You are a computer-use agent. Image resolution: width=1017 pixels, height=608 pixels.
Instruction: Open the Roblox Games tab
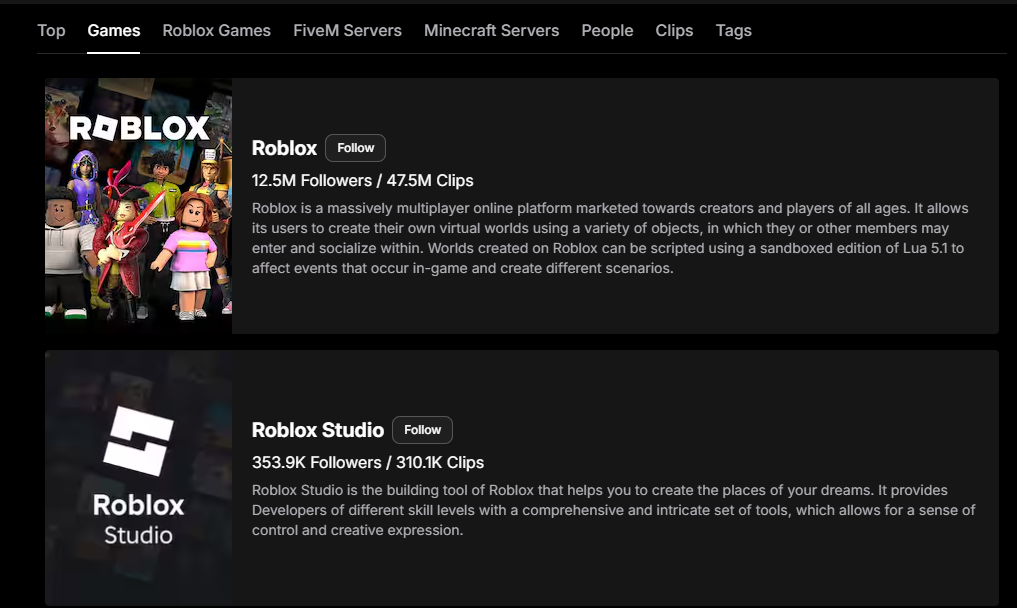click(217, 30)
